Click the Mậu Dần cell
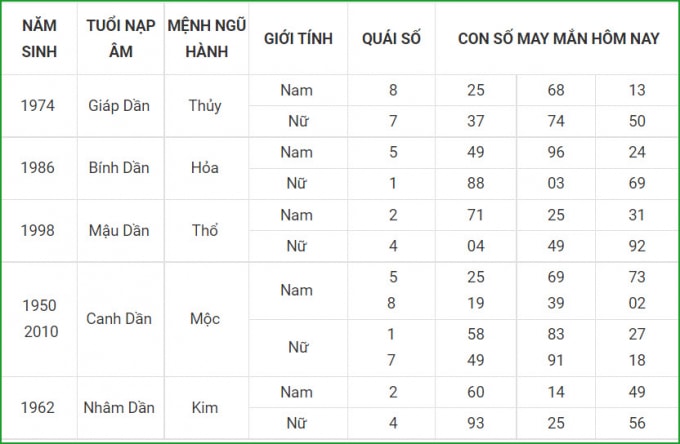 [x=119, y=230]
